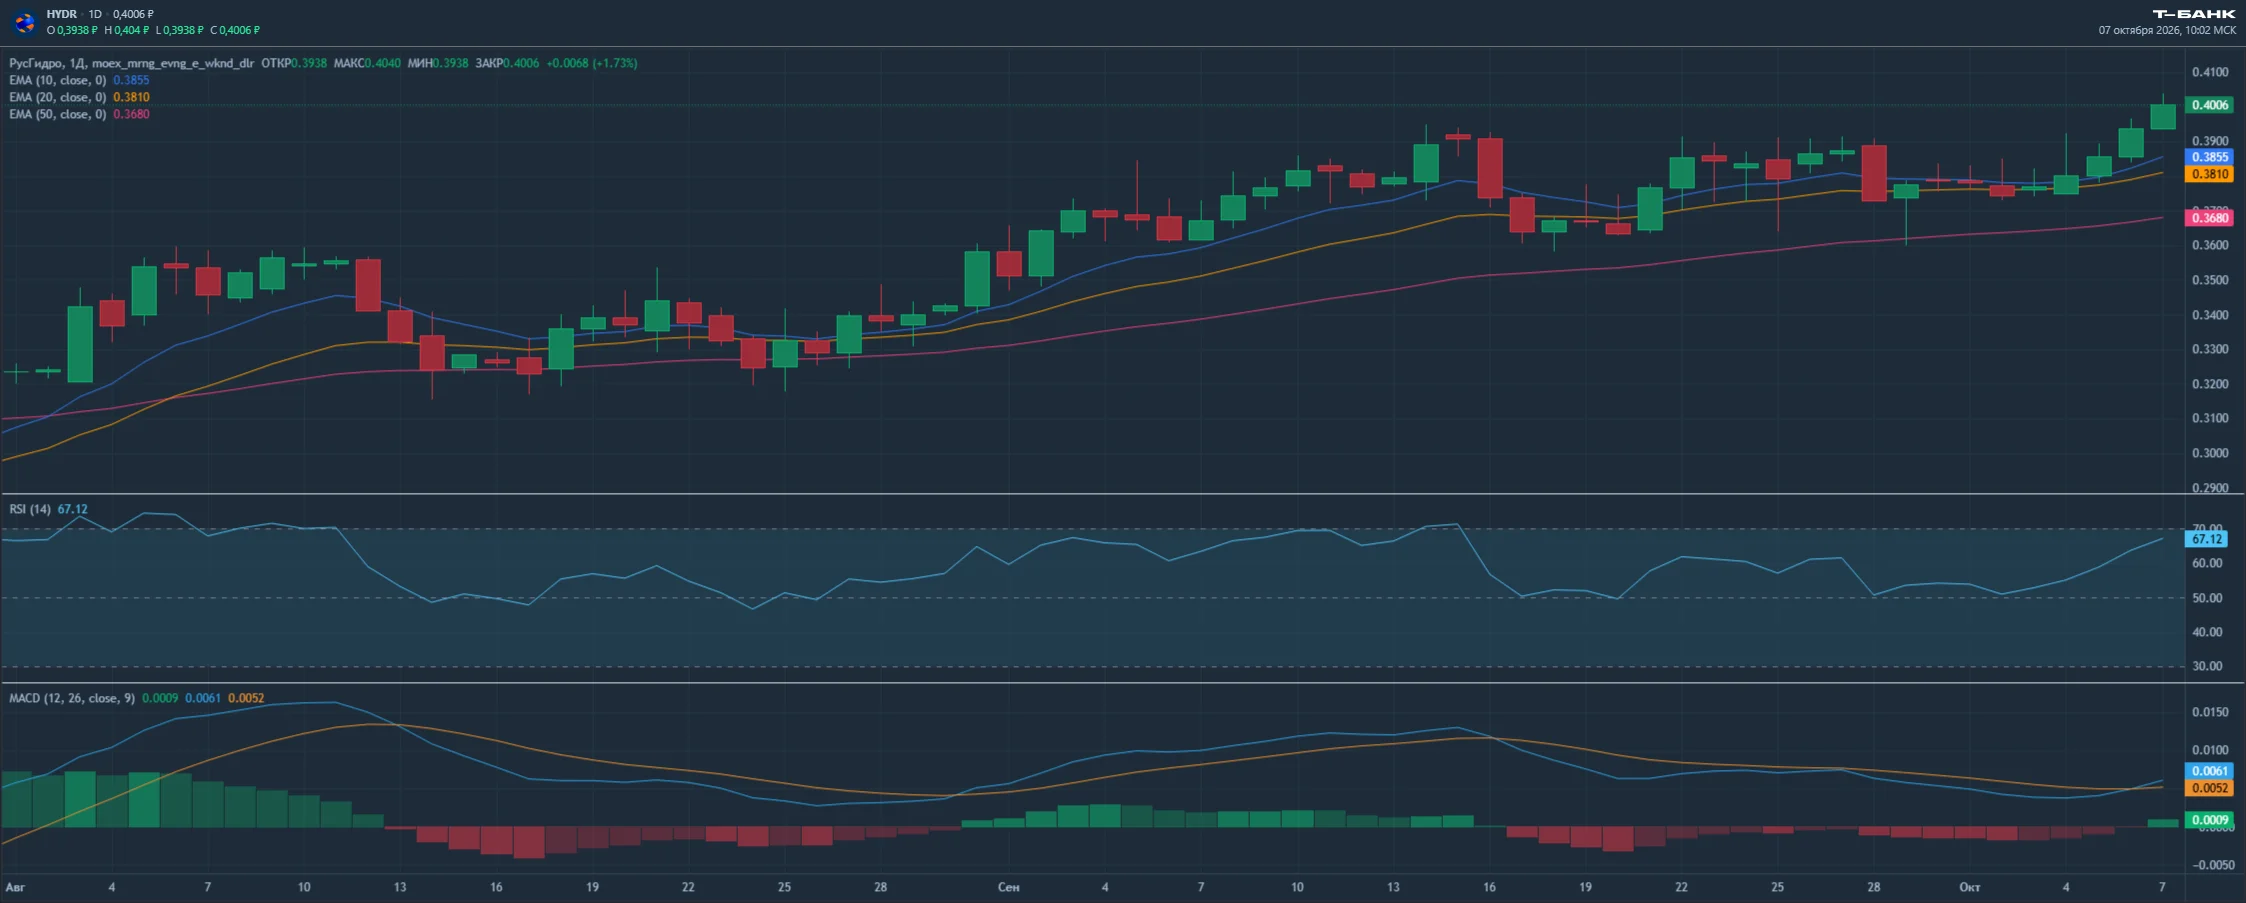Click the Окт month marker on time axis
Image resolution: width=2246 pixels, height=903 pixels.
pyautogui.click(x=1969, y=887)
